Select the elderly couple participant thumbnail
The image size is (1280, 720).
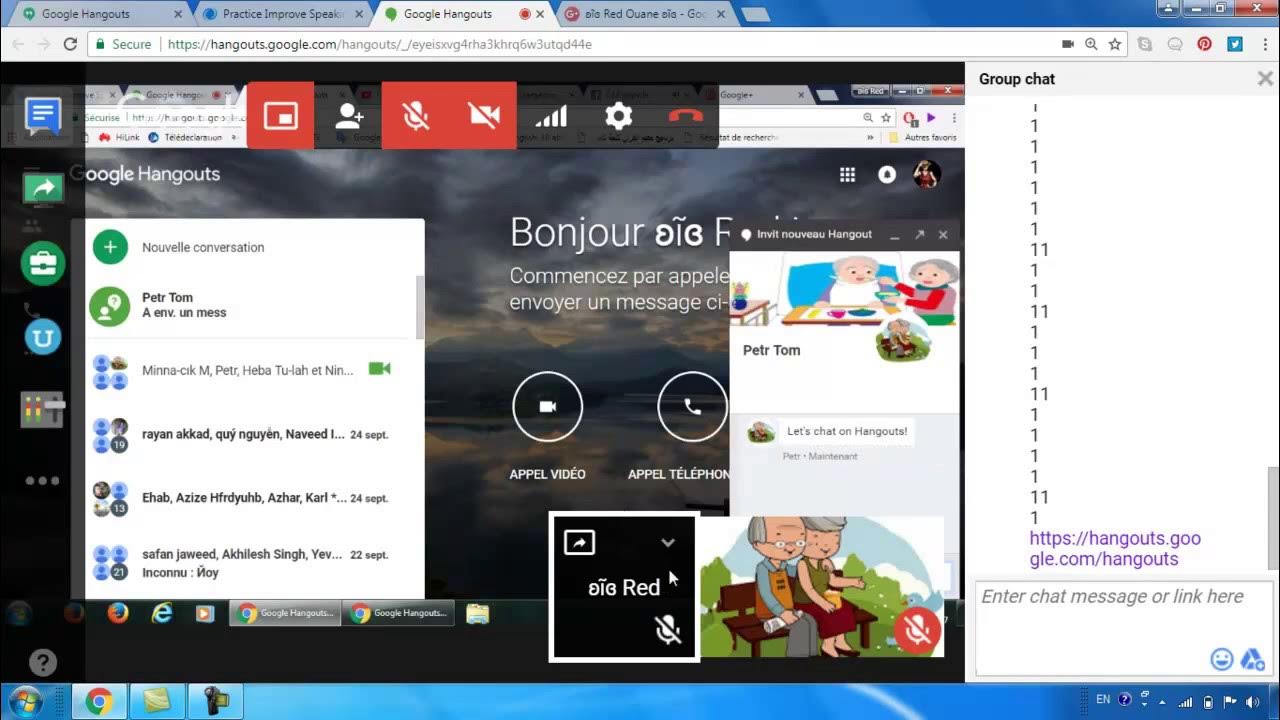(821, 586)
